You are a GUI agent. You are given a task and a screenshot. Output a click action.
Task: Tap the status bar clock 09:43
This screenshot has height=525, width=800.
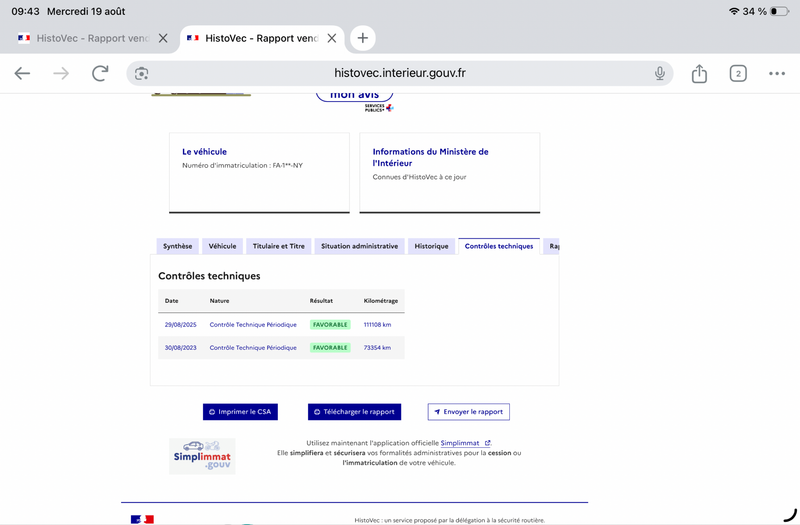(x=25, y=11)
